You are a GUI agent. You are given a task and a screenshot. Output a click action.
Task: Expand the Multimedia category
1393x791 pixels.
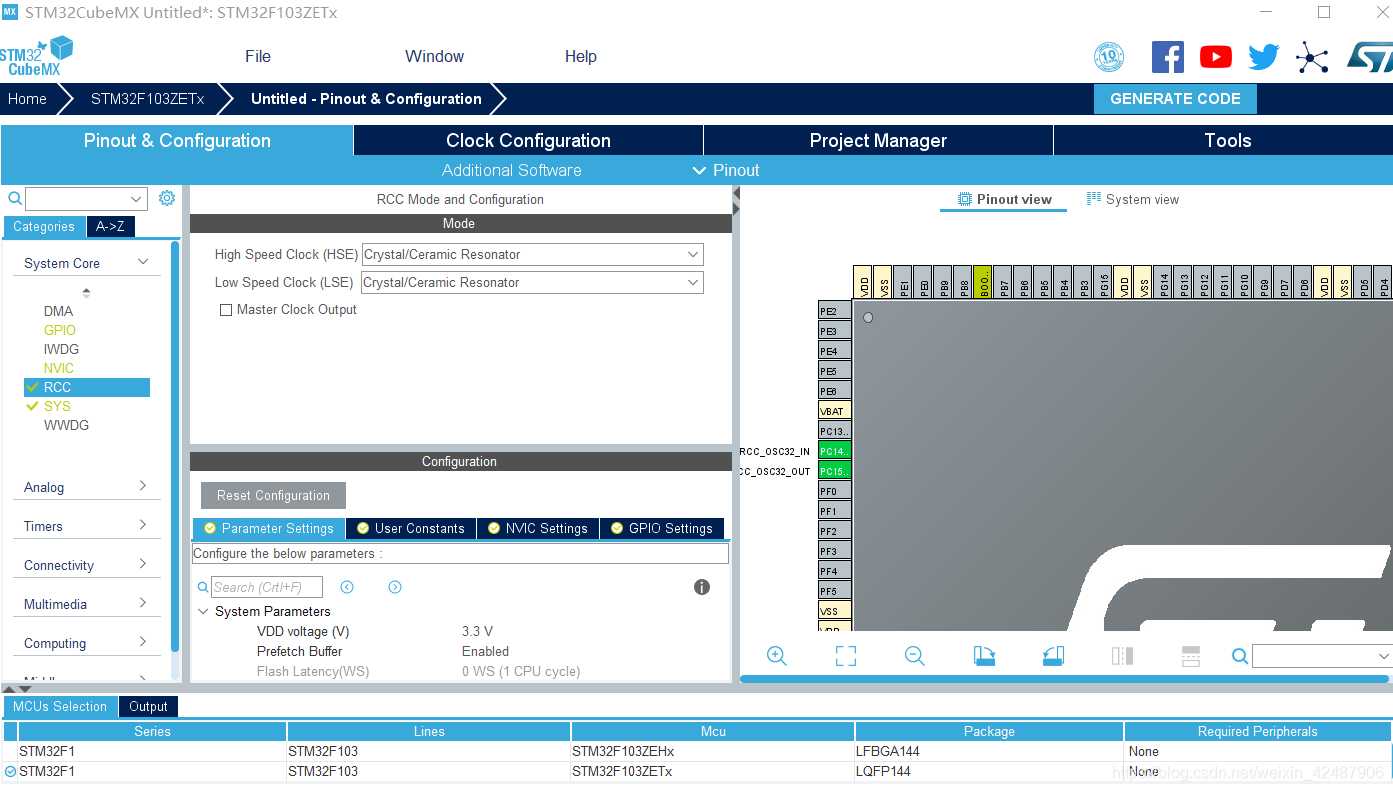(x=143, y=603)
